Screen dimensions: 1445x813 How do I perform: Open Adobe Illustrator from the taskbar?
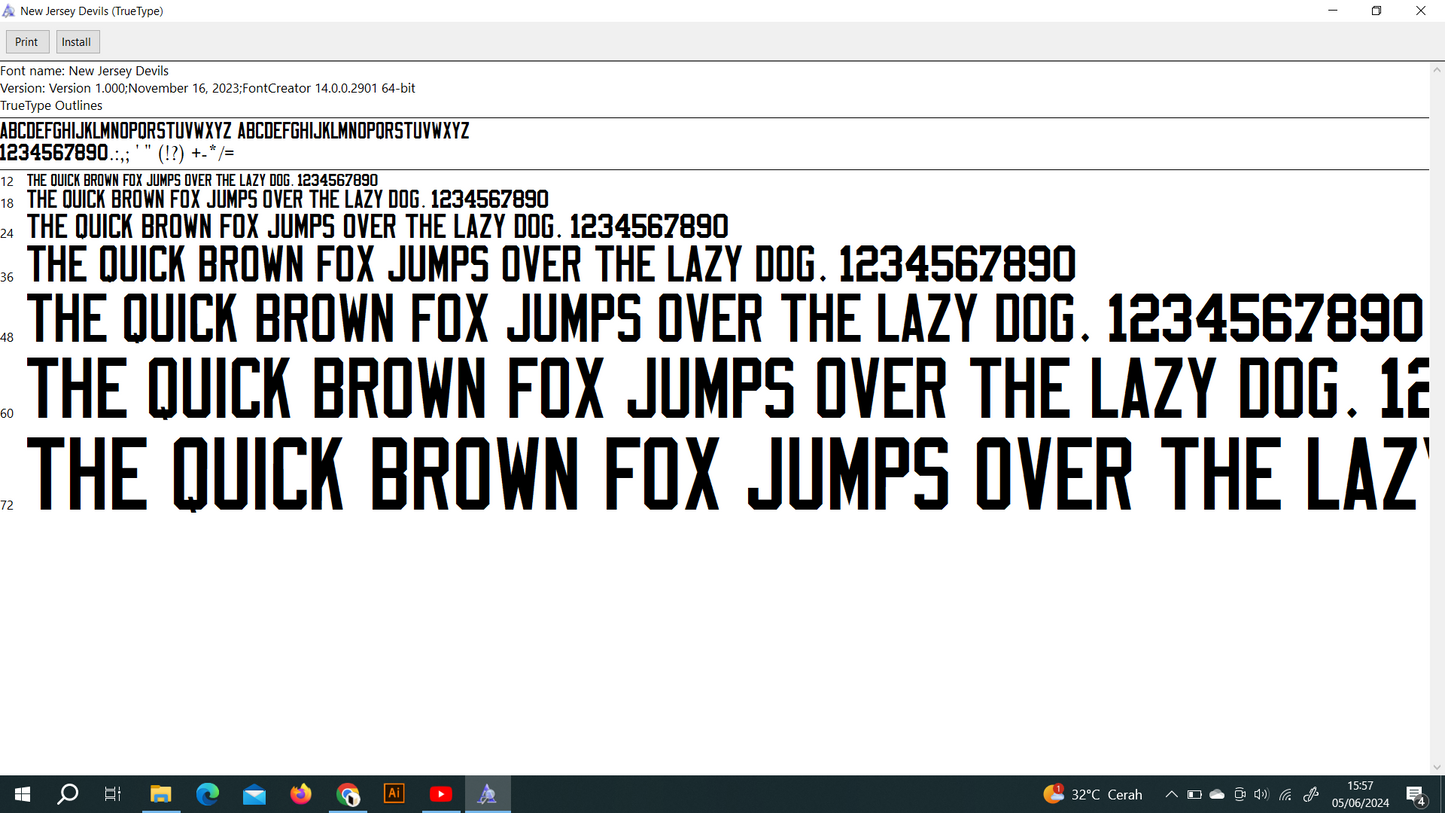(x=394, y=794)
